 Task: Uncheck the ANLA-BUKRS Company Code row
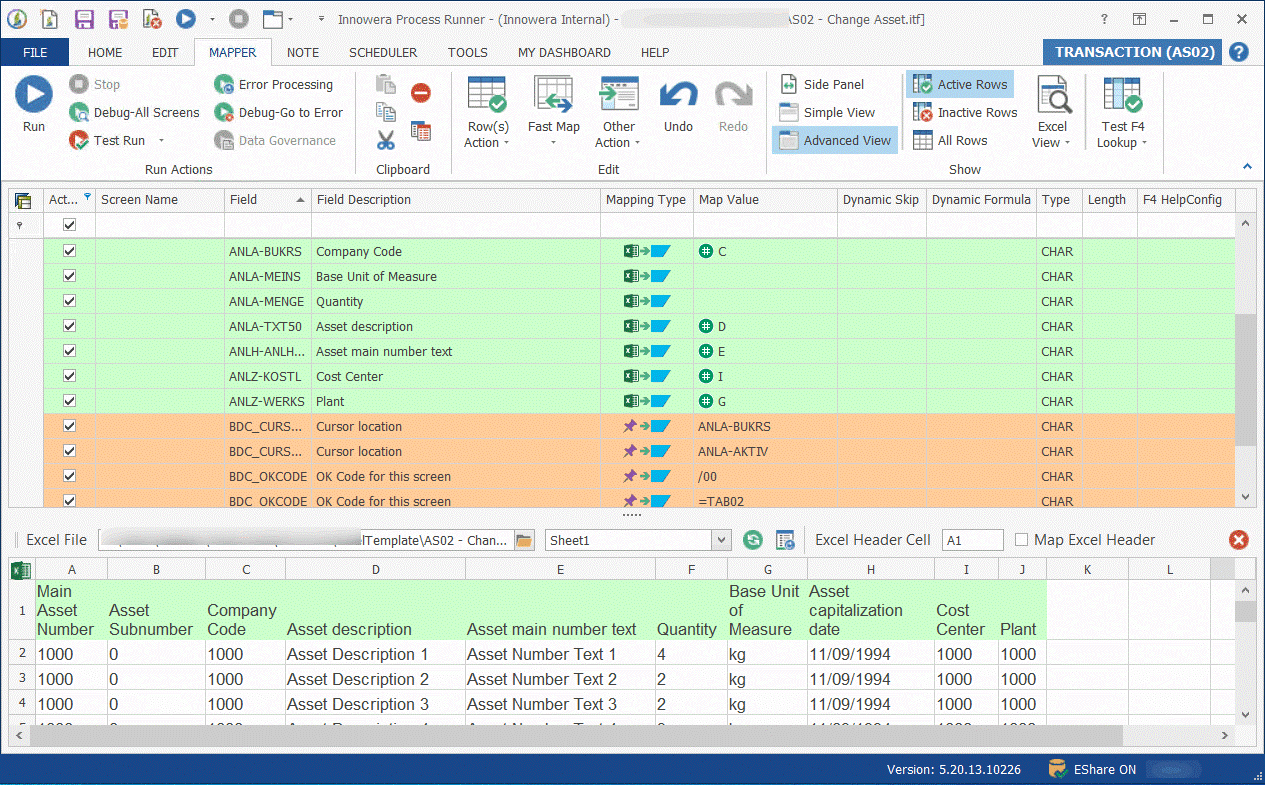click(x=68, y=250)
